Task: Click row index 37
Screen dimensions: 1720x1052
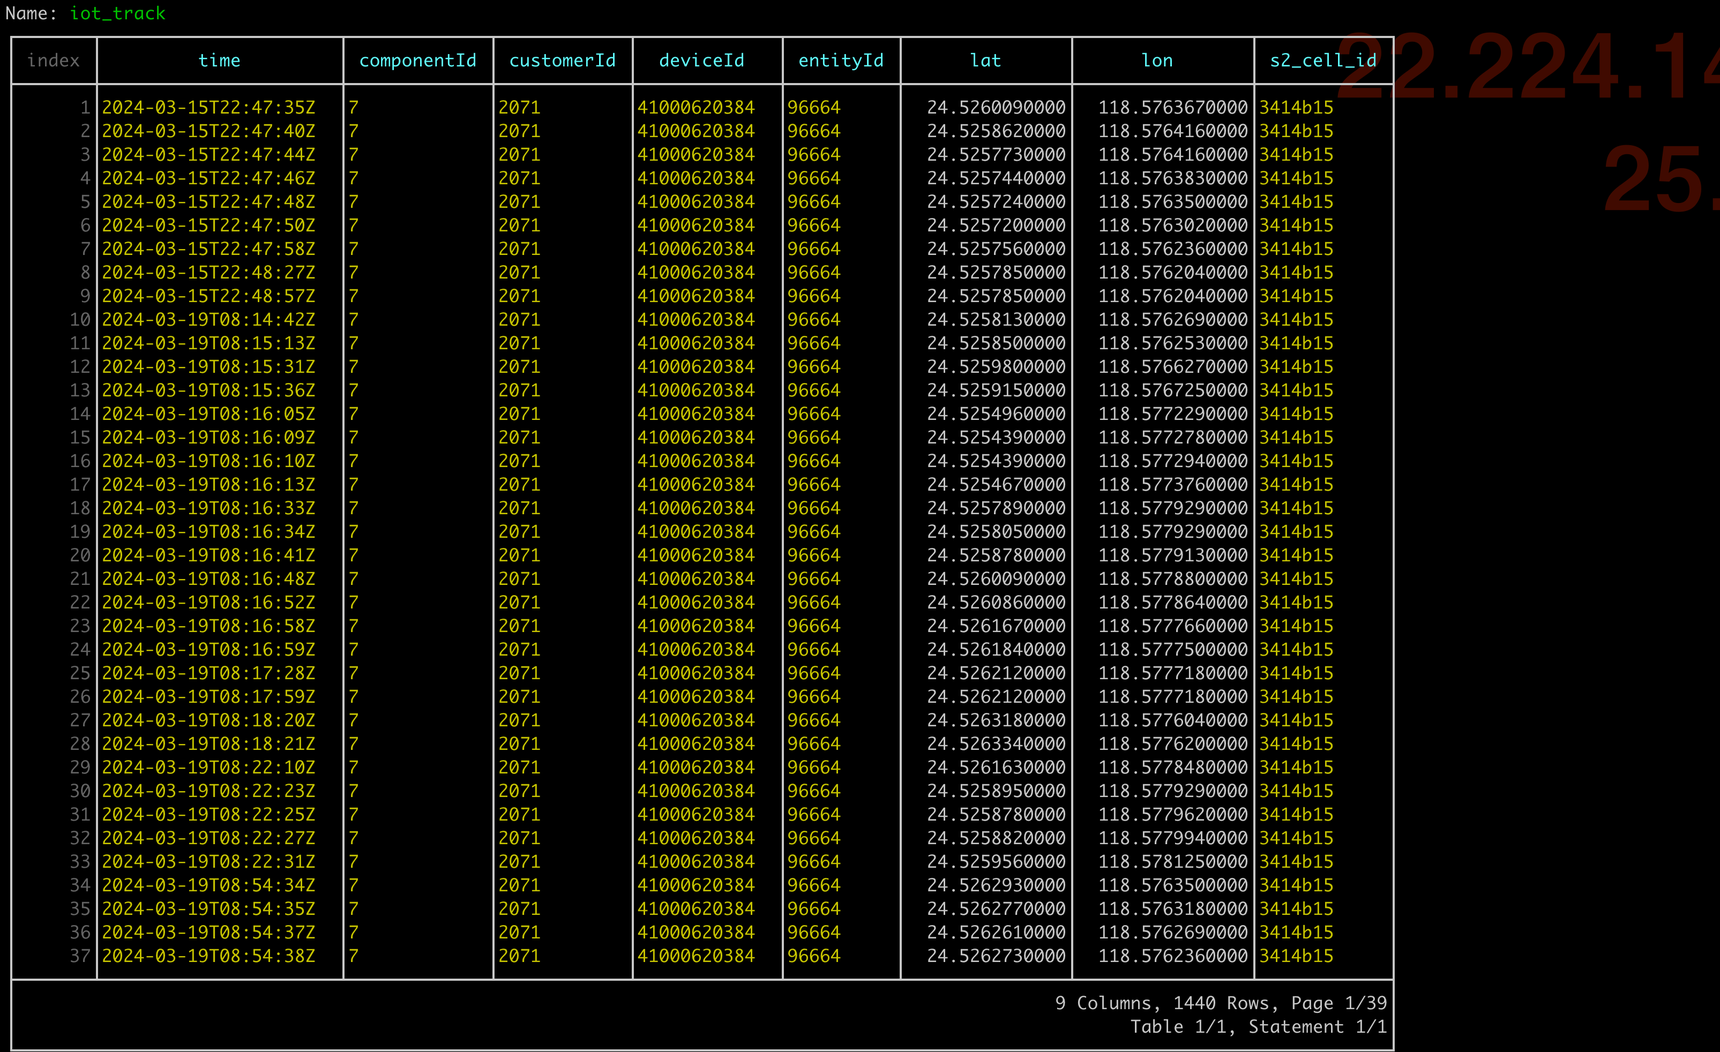Action: [x=80, y=956]
